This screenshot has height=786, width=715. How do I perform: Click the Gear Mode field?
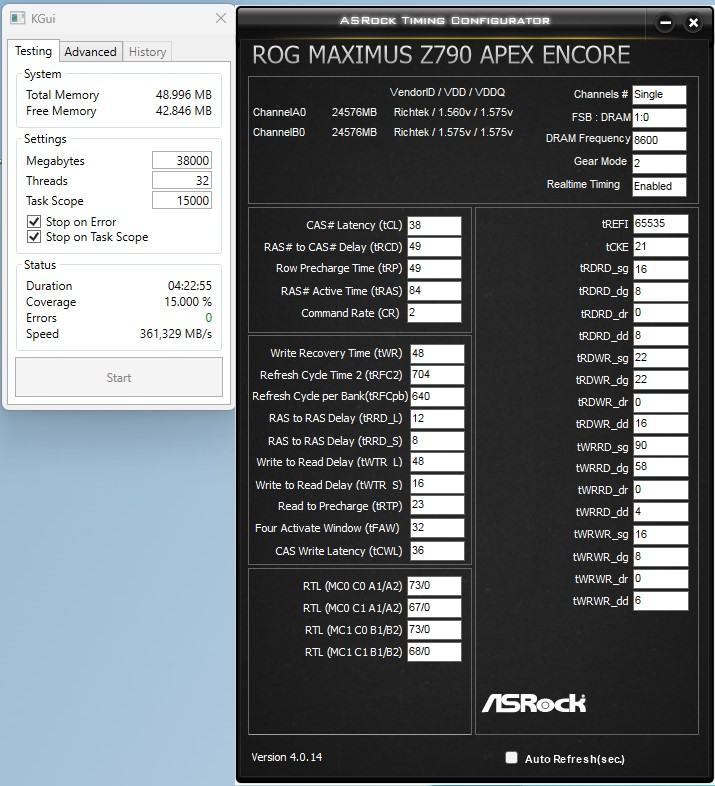659,163
